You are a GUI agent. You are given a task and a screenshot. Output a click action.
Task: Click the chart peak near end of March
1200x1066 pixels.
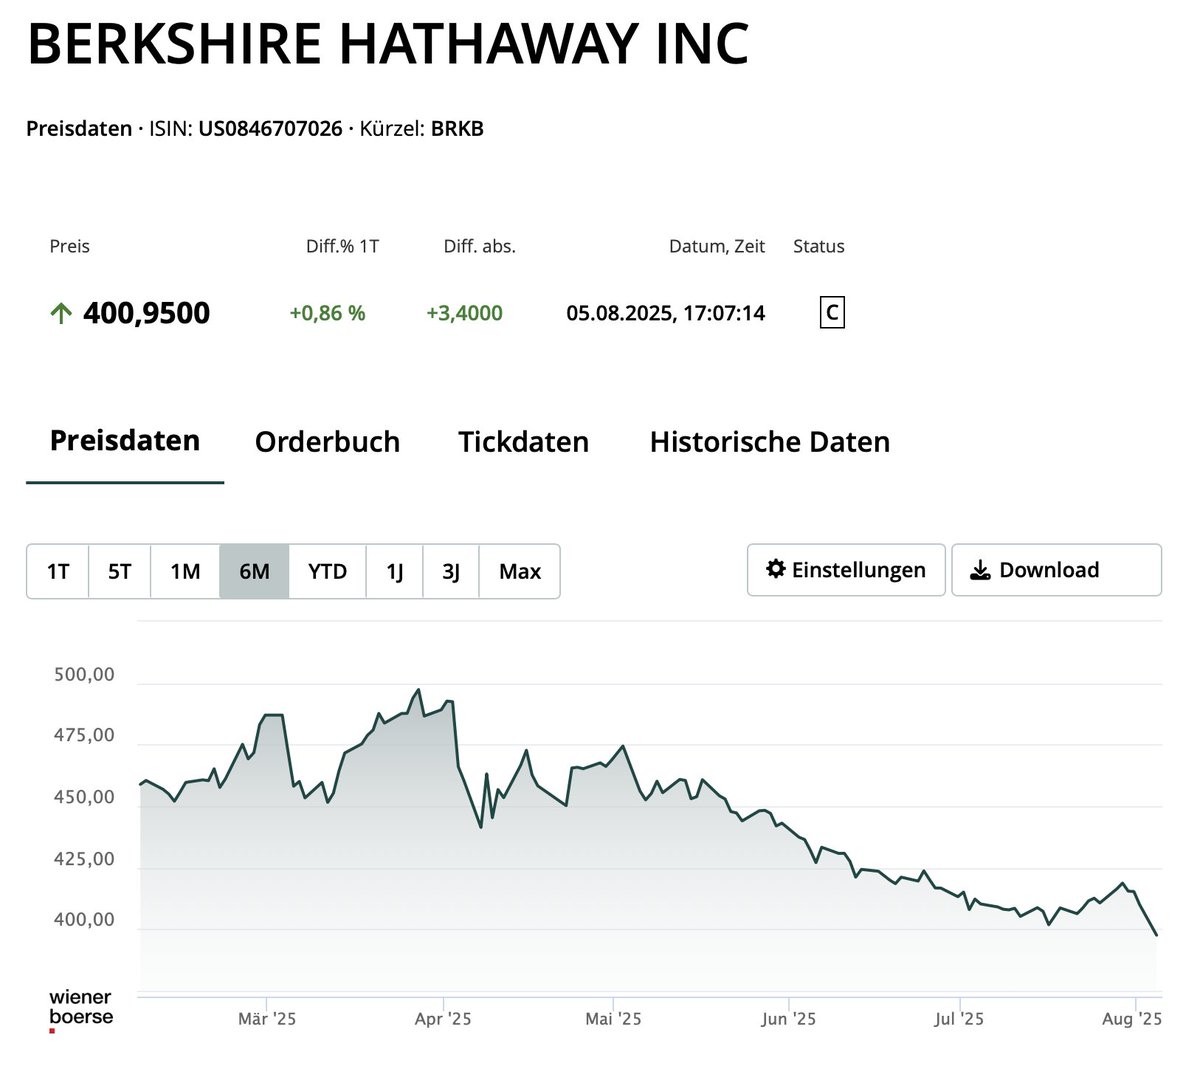click(x=418, y=690)
